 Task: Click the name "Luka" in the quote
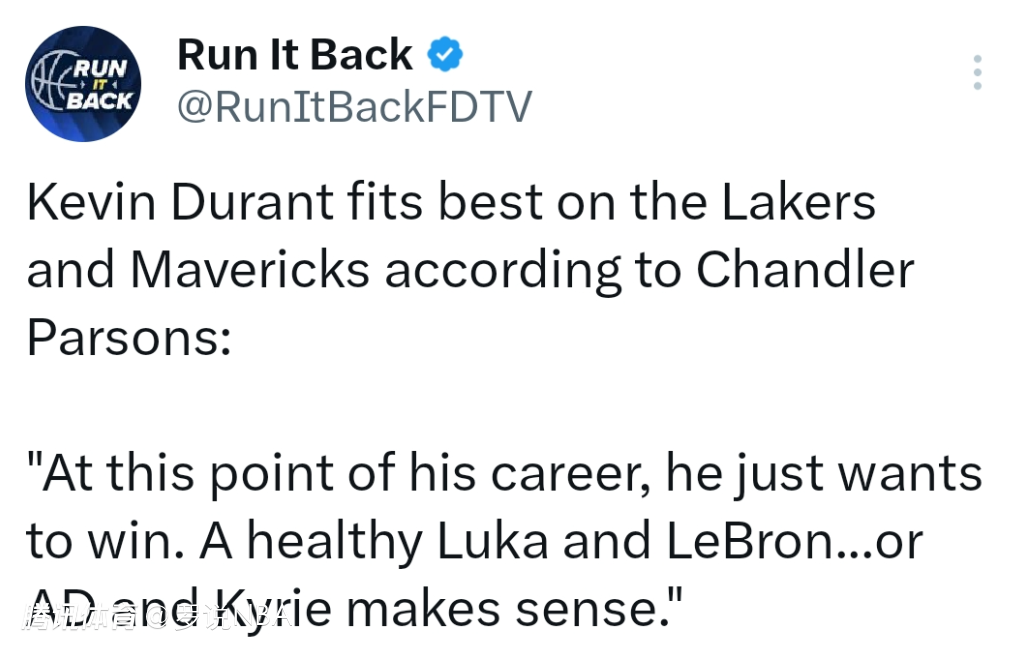(x=493, y=541)
